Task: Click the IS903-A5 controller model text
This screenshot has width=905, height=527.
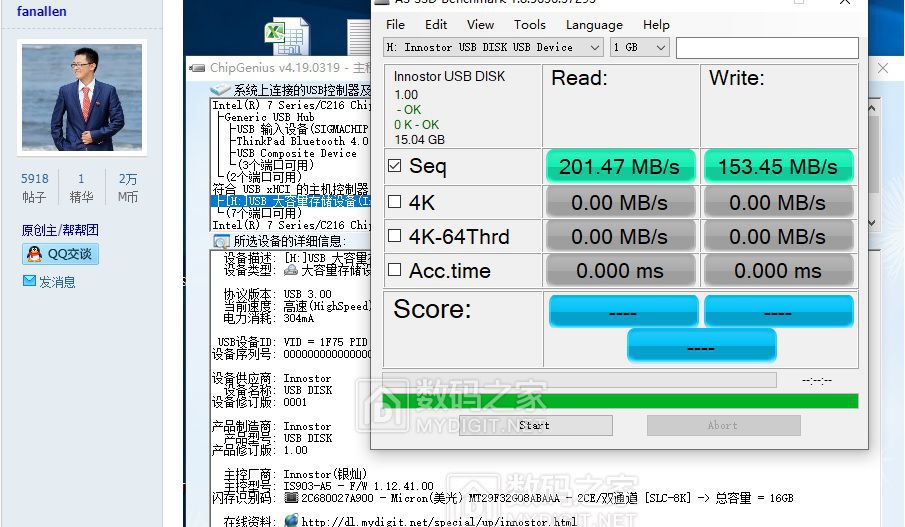Action: [358, 486]
